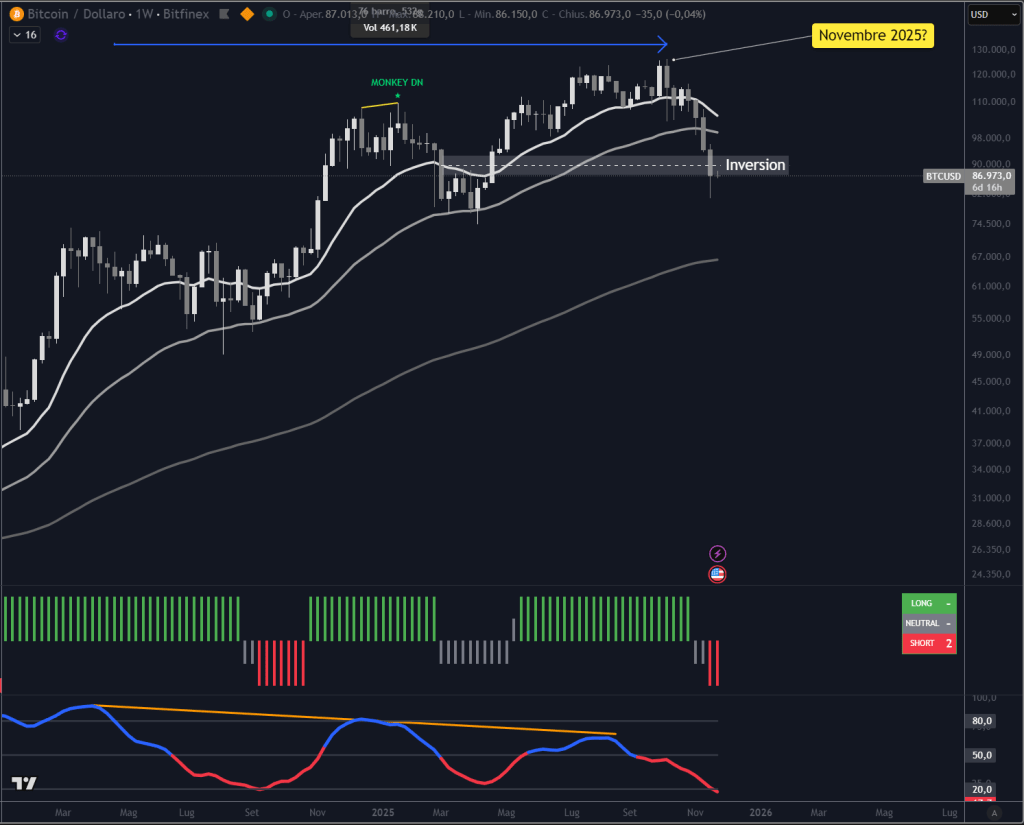Click the purple refresh icon below the symbol
The image size is (1024, 825).
pos(61,35)
